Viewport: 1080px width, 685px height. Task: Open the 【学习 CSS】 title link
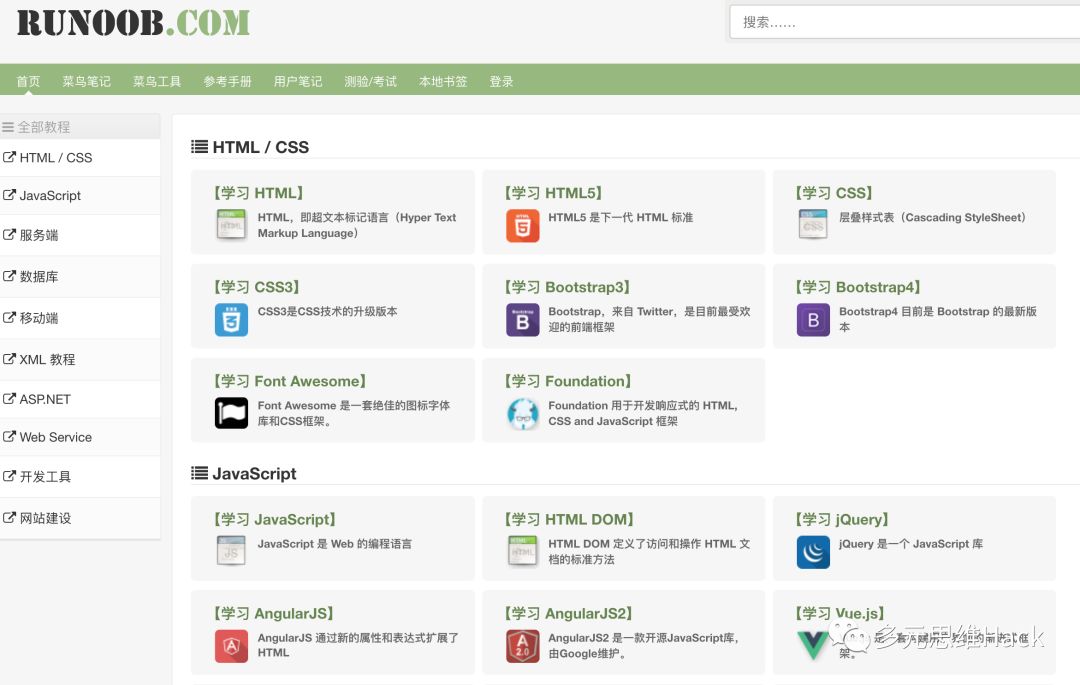(833, 193)
